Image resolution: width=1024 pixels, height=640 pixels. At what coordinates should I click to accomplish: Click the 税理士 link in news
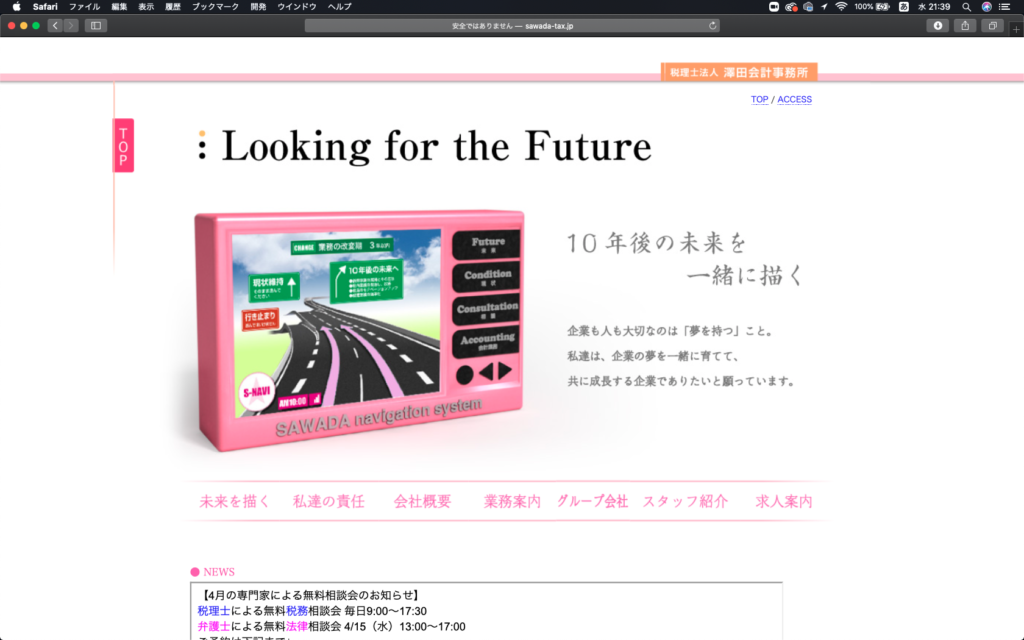tap(214, 611)
